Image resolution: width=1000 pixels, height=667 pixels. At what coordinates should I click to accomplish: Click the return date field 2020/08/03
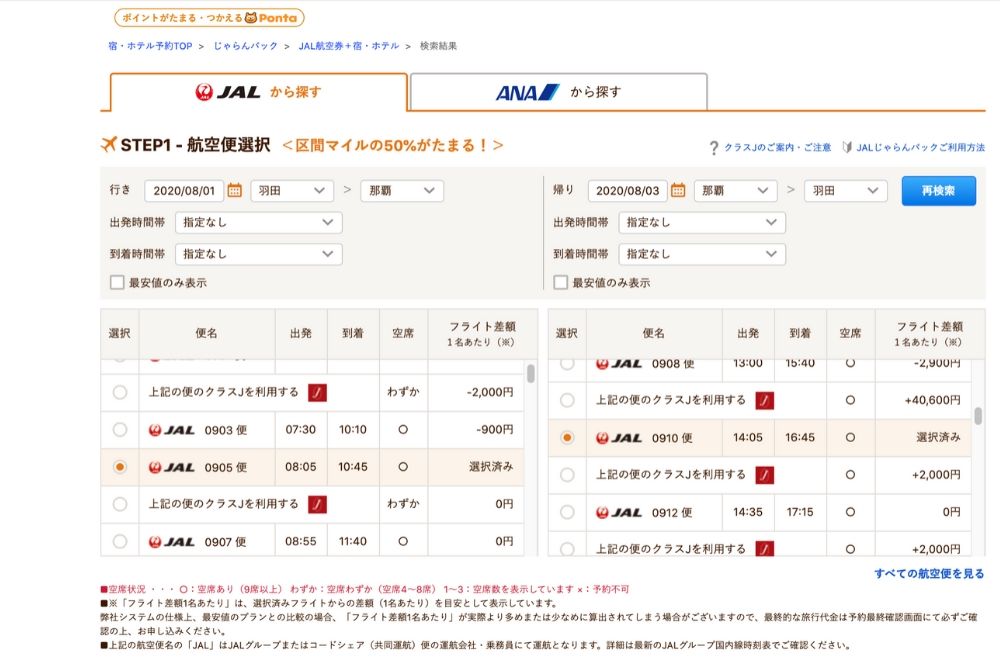pyautogui.click(x=627, y=191)
